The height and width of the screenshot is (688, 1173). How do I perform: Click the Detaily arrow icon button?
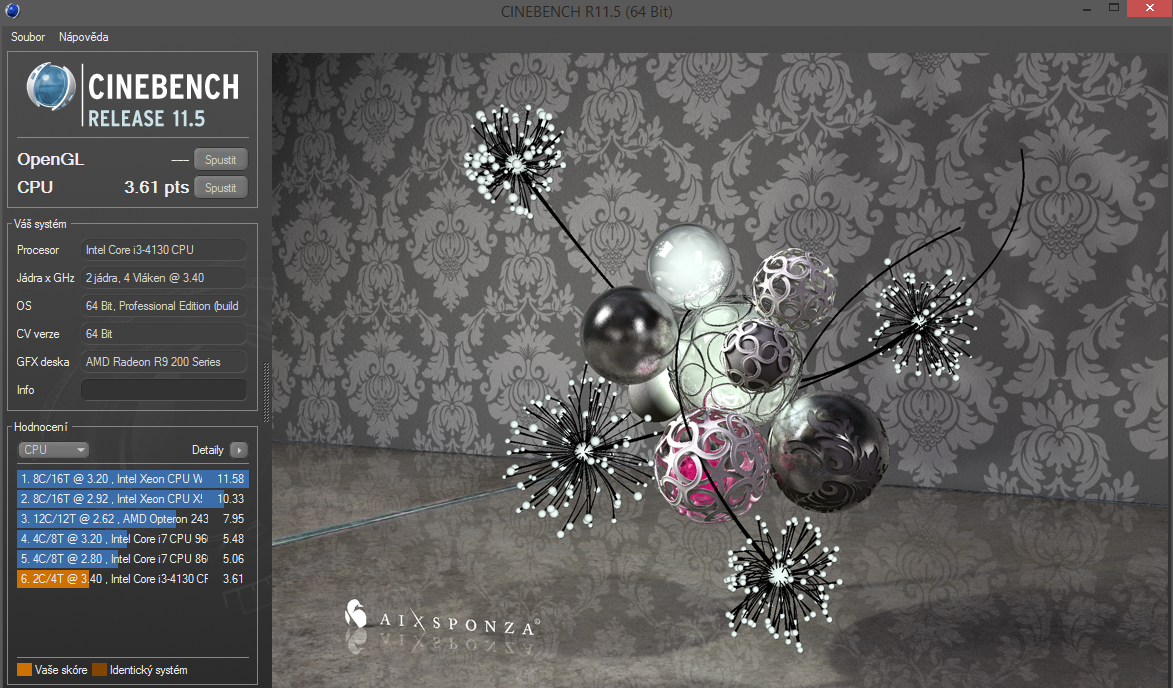238,450
